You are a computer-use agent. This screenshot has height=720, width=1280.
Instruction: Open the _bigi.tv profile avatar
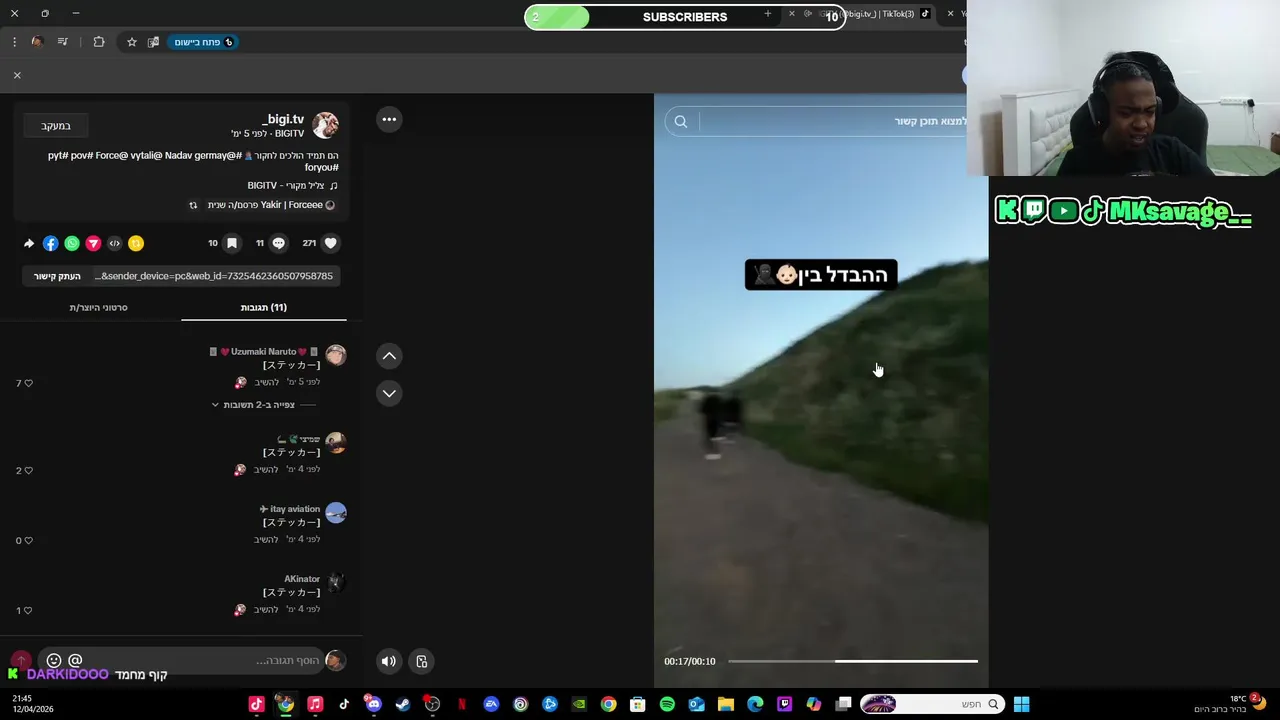pos(325,125)
